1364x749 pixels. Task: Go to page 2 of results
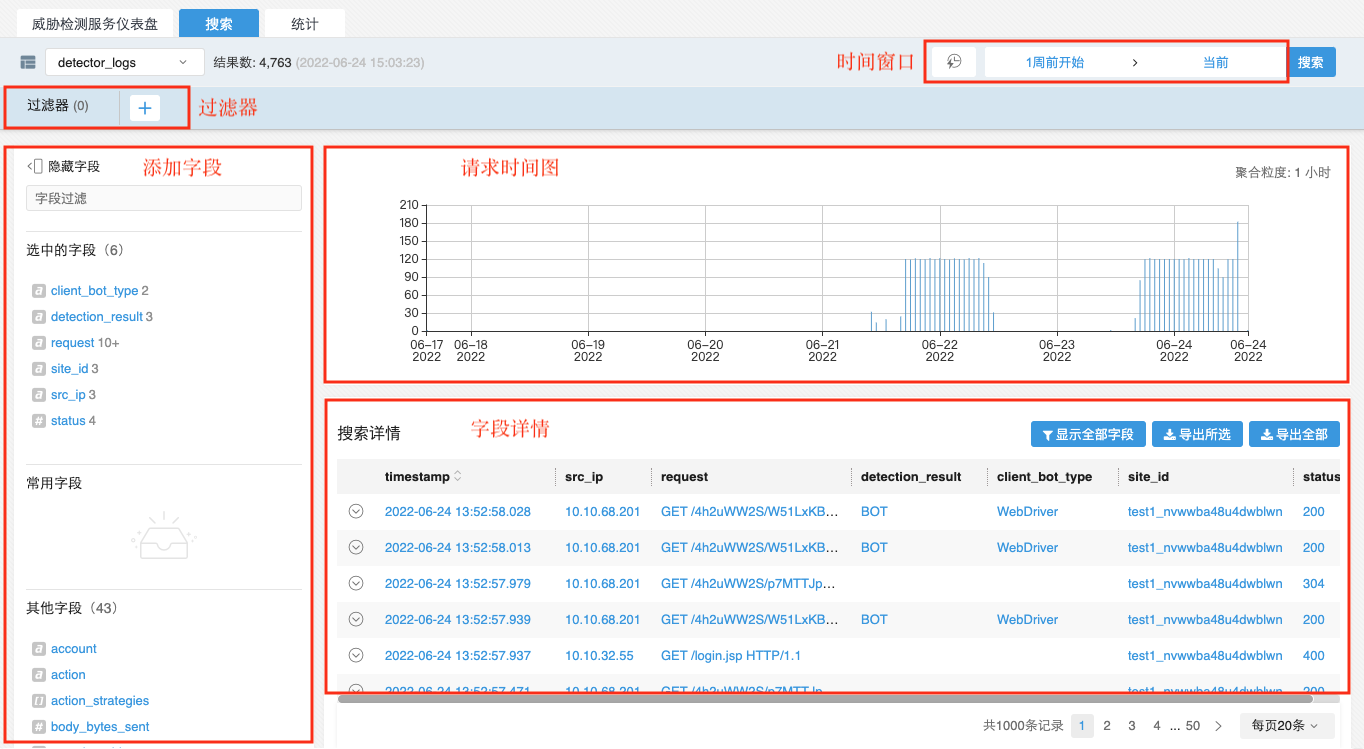(x=1107, y=726)
